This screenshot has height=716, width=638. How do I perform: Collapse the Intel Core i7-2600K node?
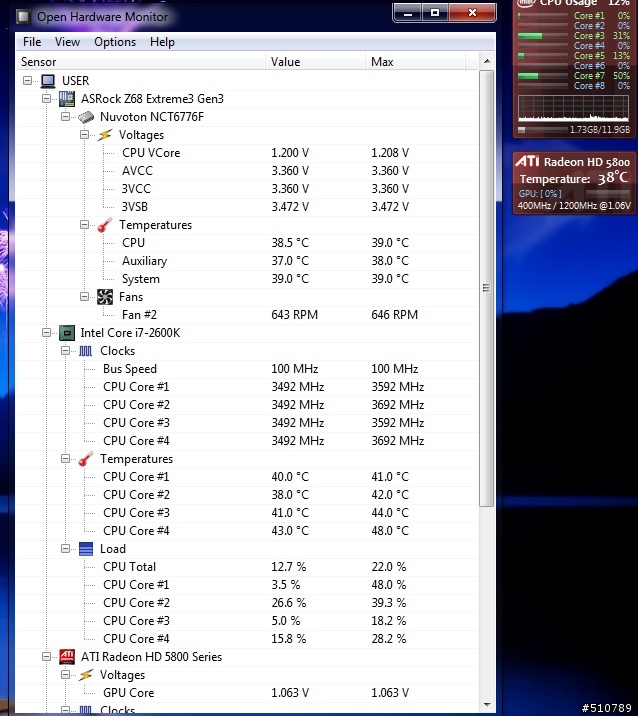(x=47, y=333)
